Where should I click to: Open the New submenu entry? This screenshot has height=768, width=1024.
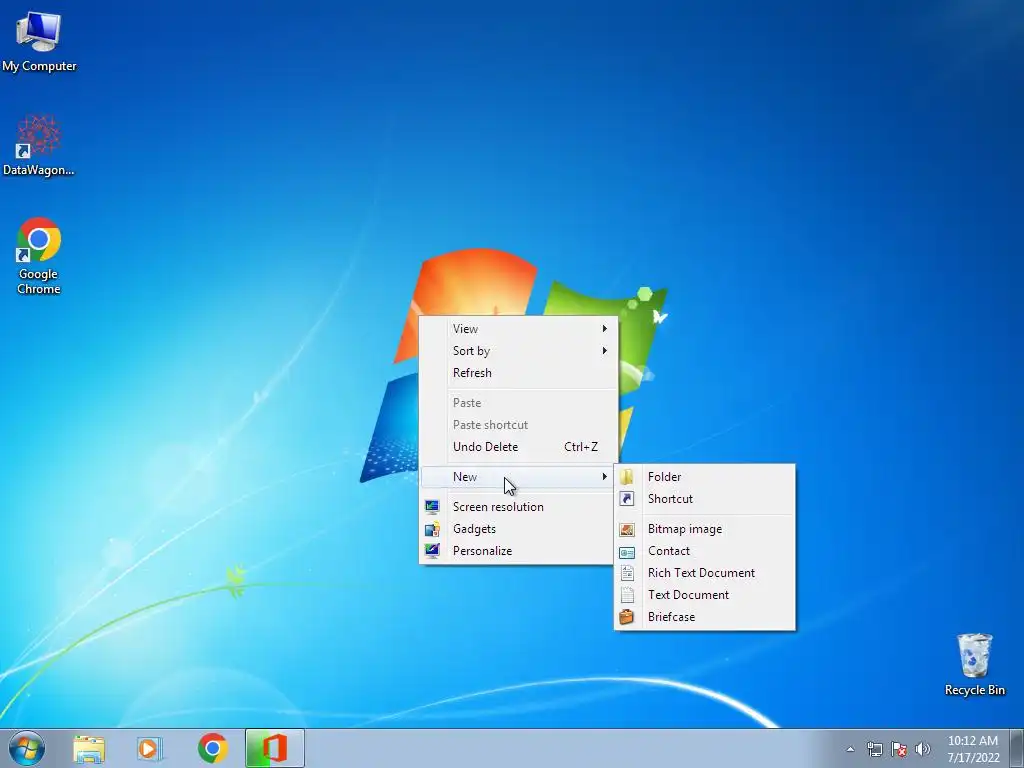(x=518, y=477)
